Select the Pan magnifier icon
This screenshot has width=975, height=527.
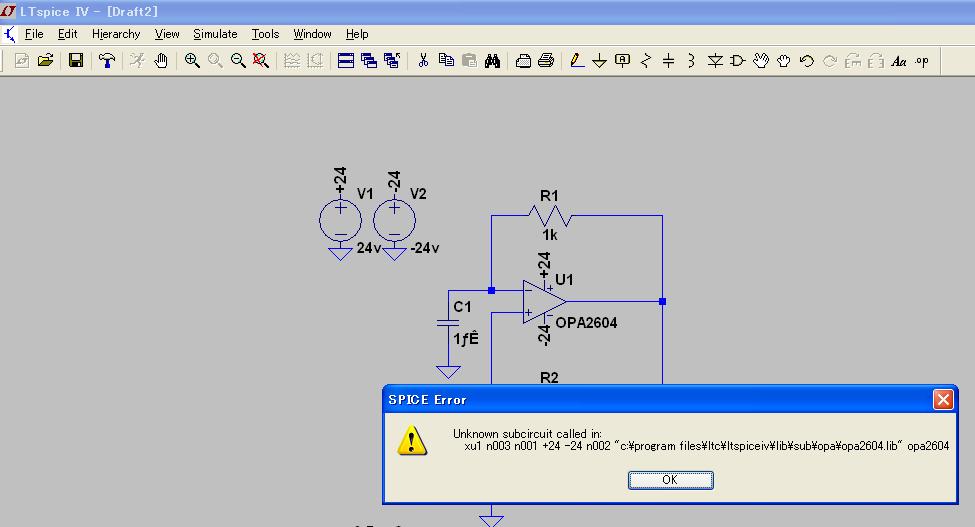click(x=215, y=60)
